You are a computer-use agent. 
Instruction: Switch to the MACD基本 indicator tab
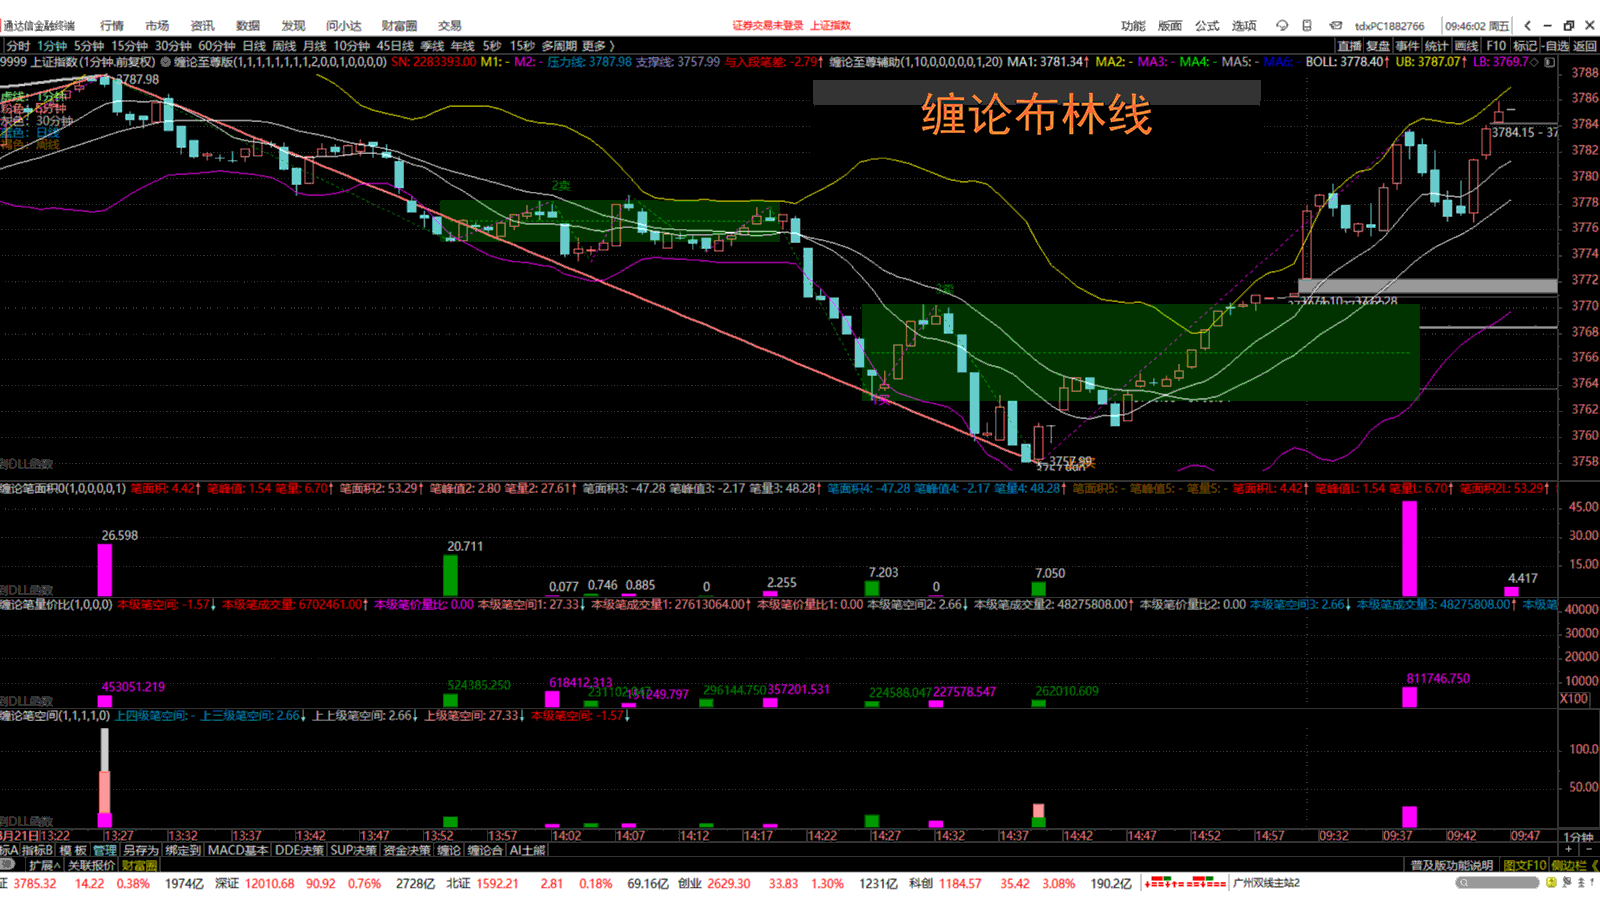(237, 850)
